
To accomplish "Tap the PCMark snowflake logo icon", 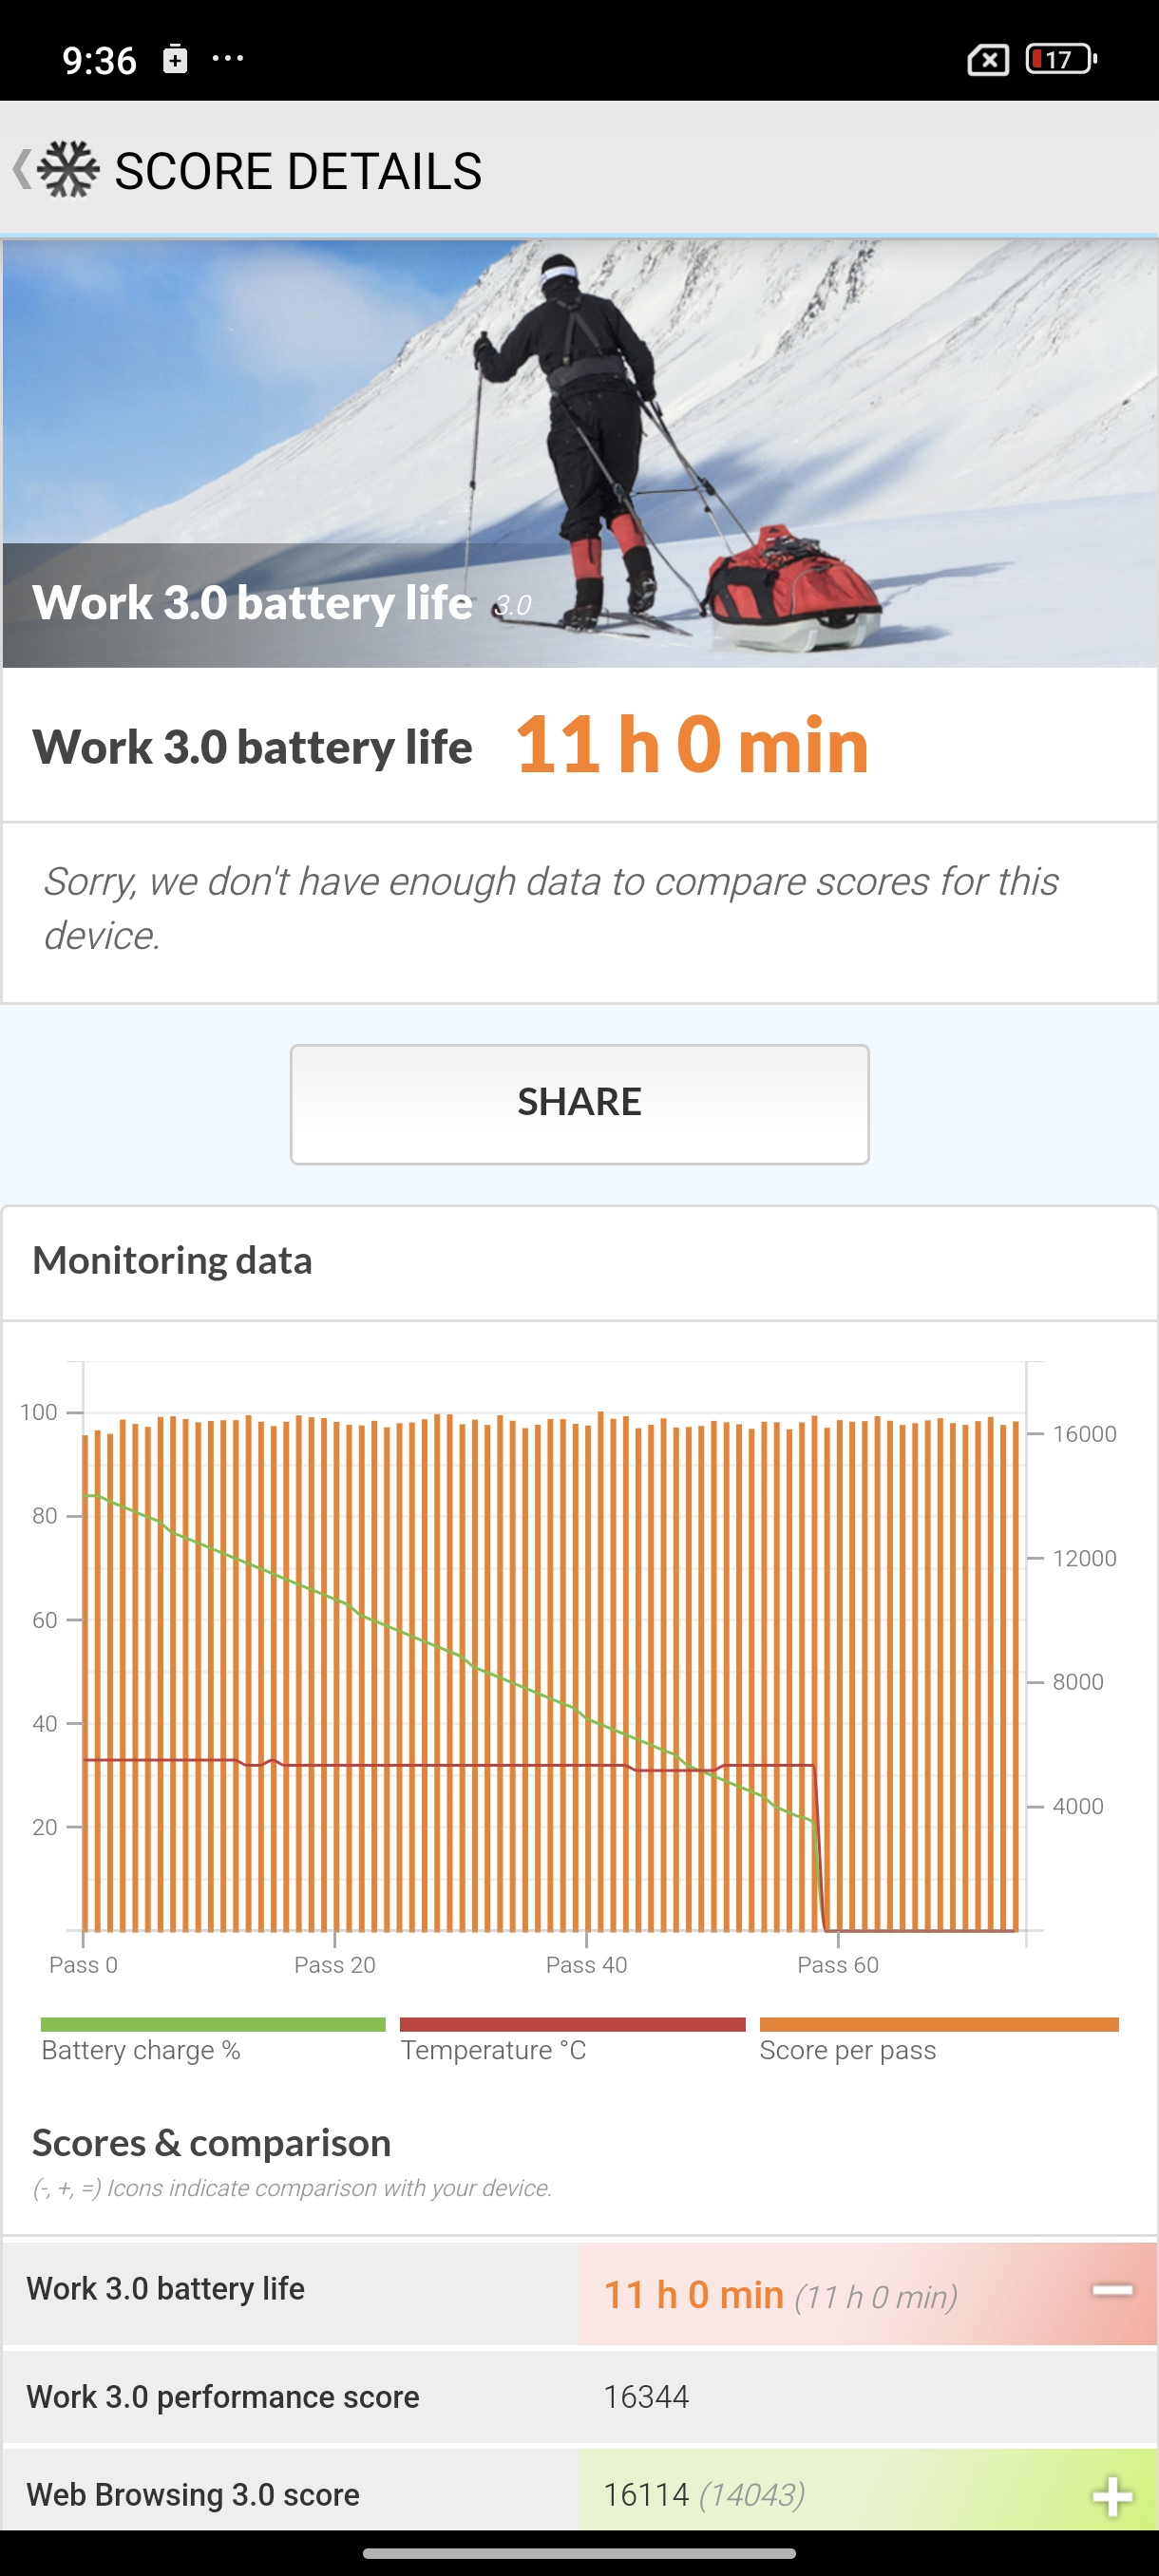I will (x=68, y=169).
